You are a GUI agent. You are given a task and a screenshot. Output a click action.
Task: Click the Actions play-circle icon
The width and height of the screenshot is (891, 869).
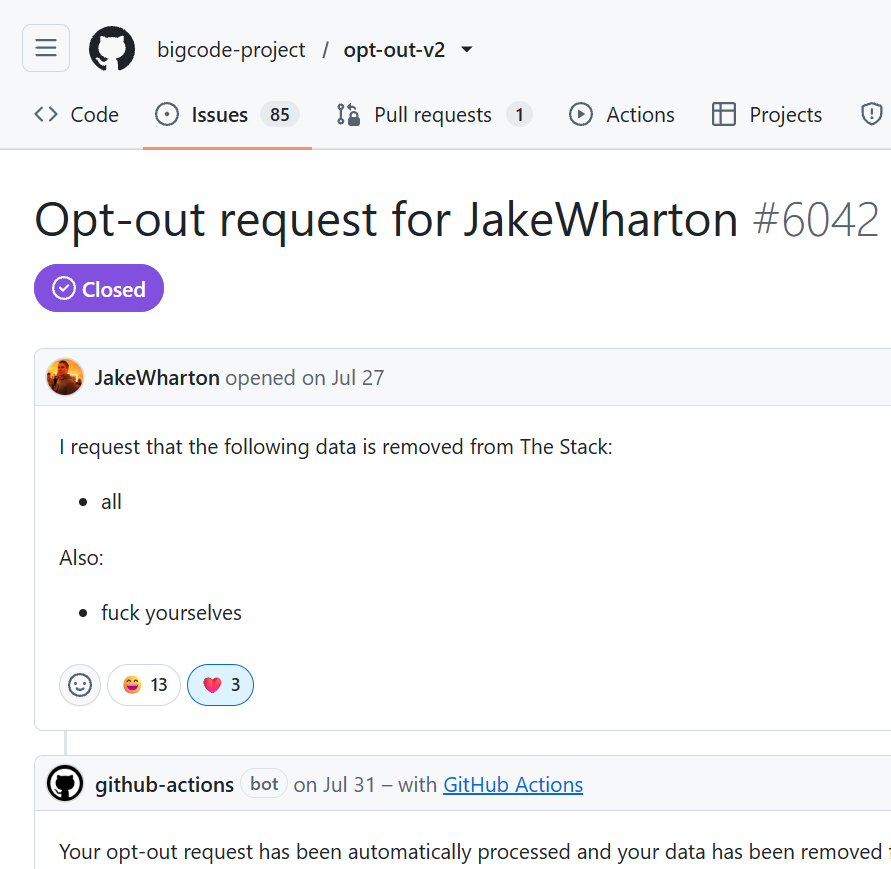(581, 114)
